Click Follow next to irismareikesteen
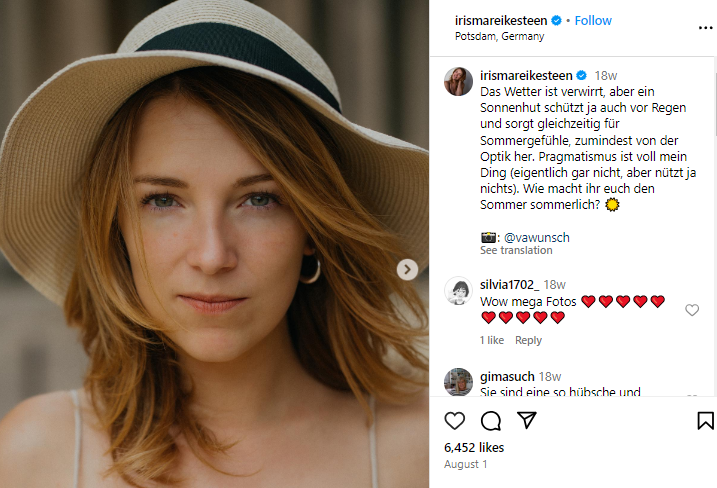This screenshot has width=717, height=488. (593, 21)
